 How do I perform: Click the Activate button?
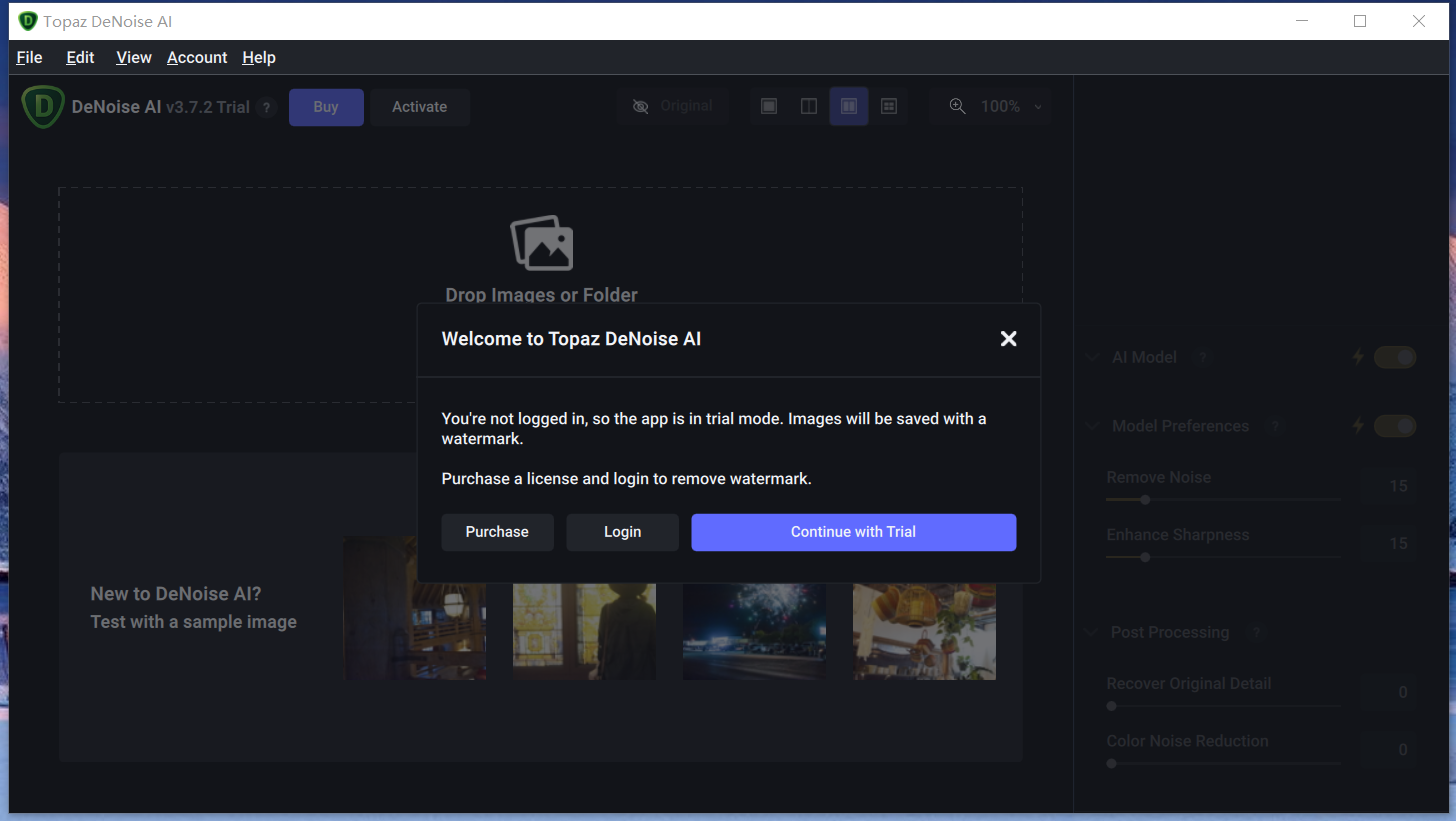[420, 107]
